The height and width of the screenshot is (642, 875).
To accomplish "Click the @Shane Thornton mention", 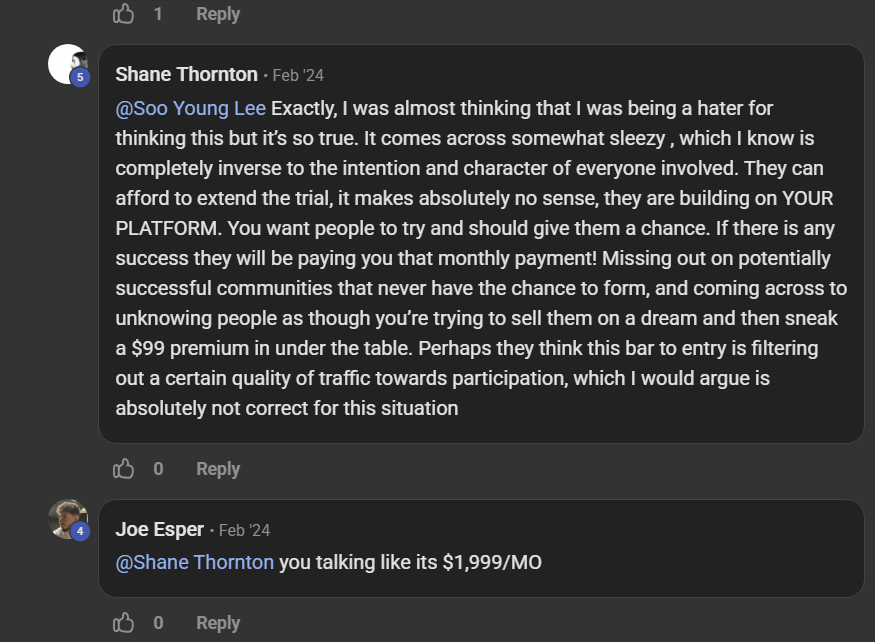I will pyautogui.click(x=195, y=562).
